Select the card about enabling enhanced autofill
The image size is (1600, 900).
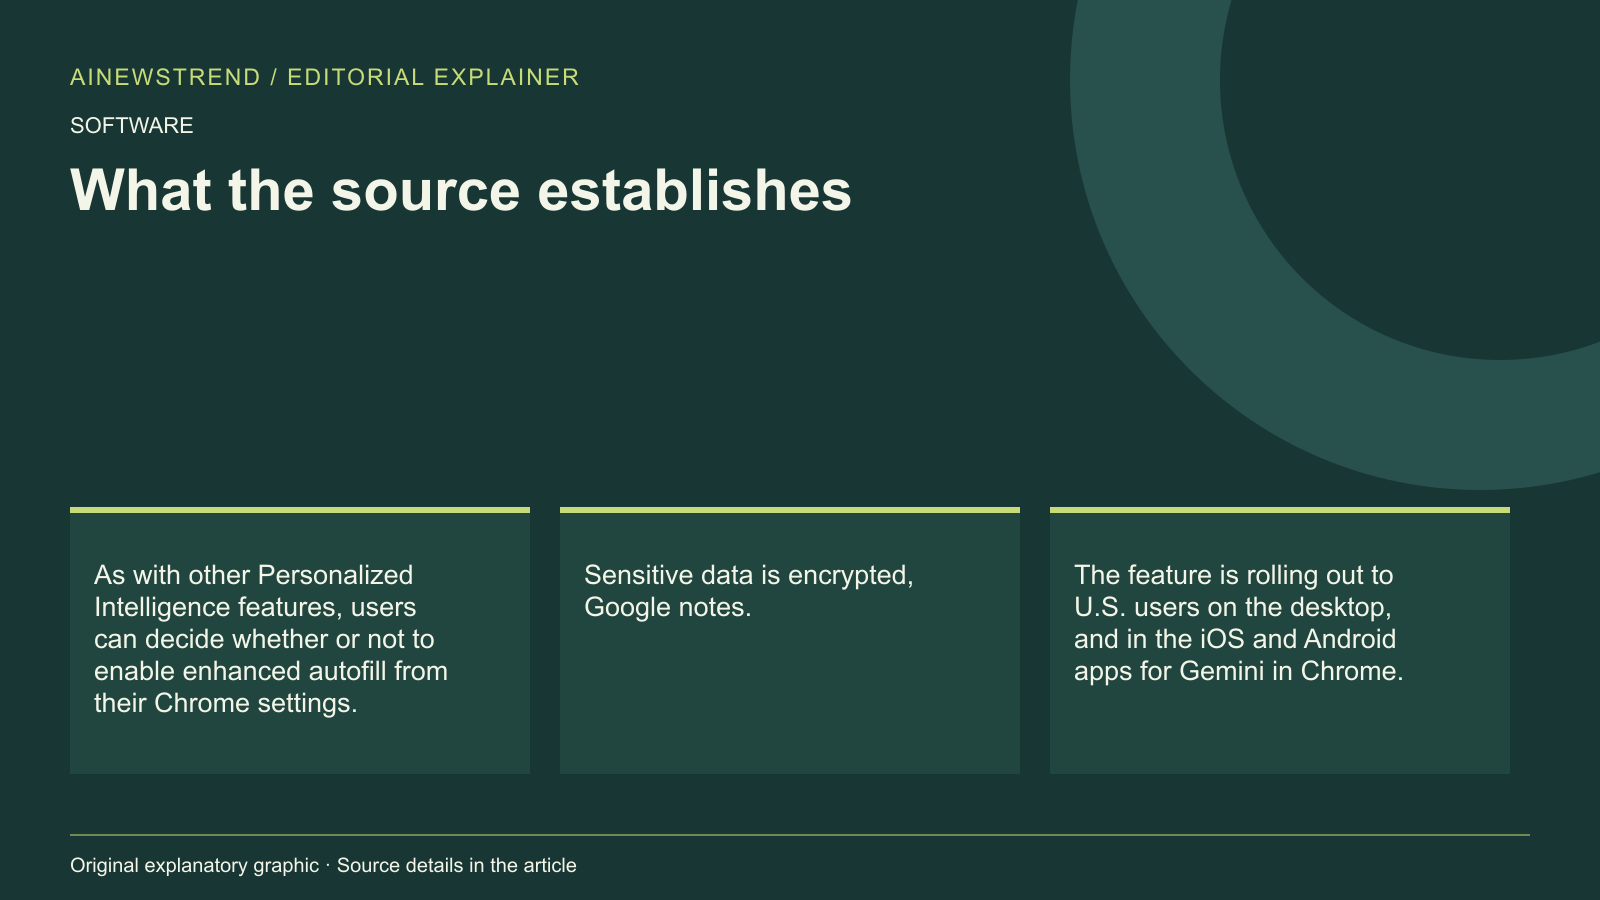click(x=300, y=640)
